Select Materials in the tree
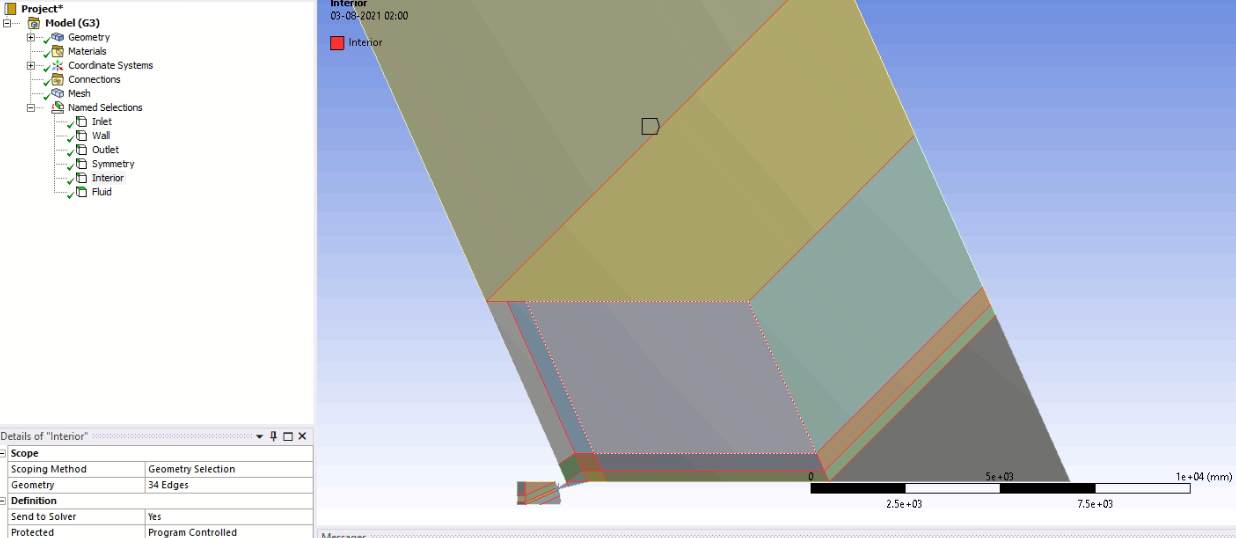This screenshot has width=1236, height=538. (x=87, y=51)
